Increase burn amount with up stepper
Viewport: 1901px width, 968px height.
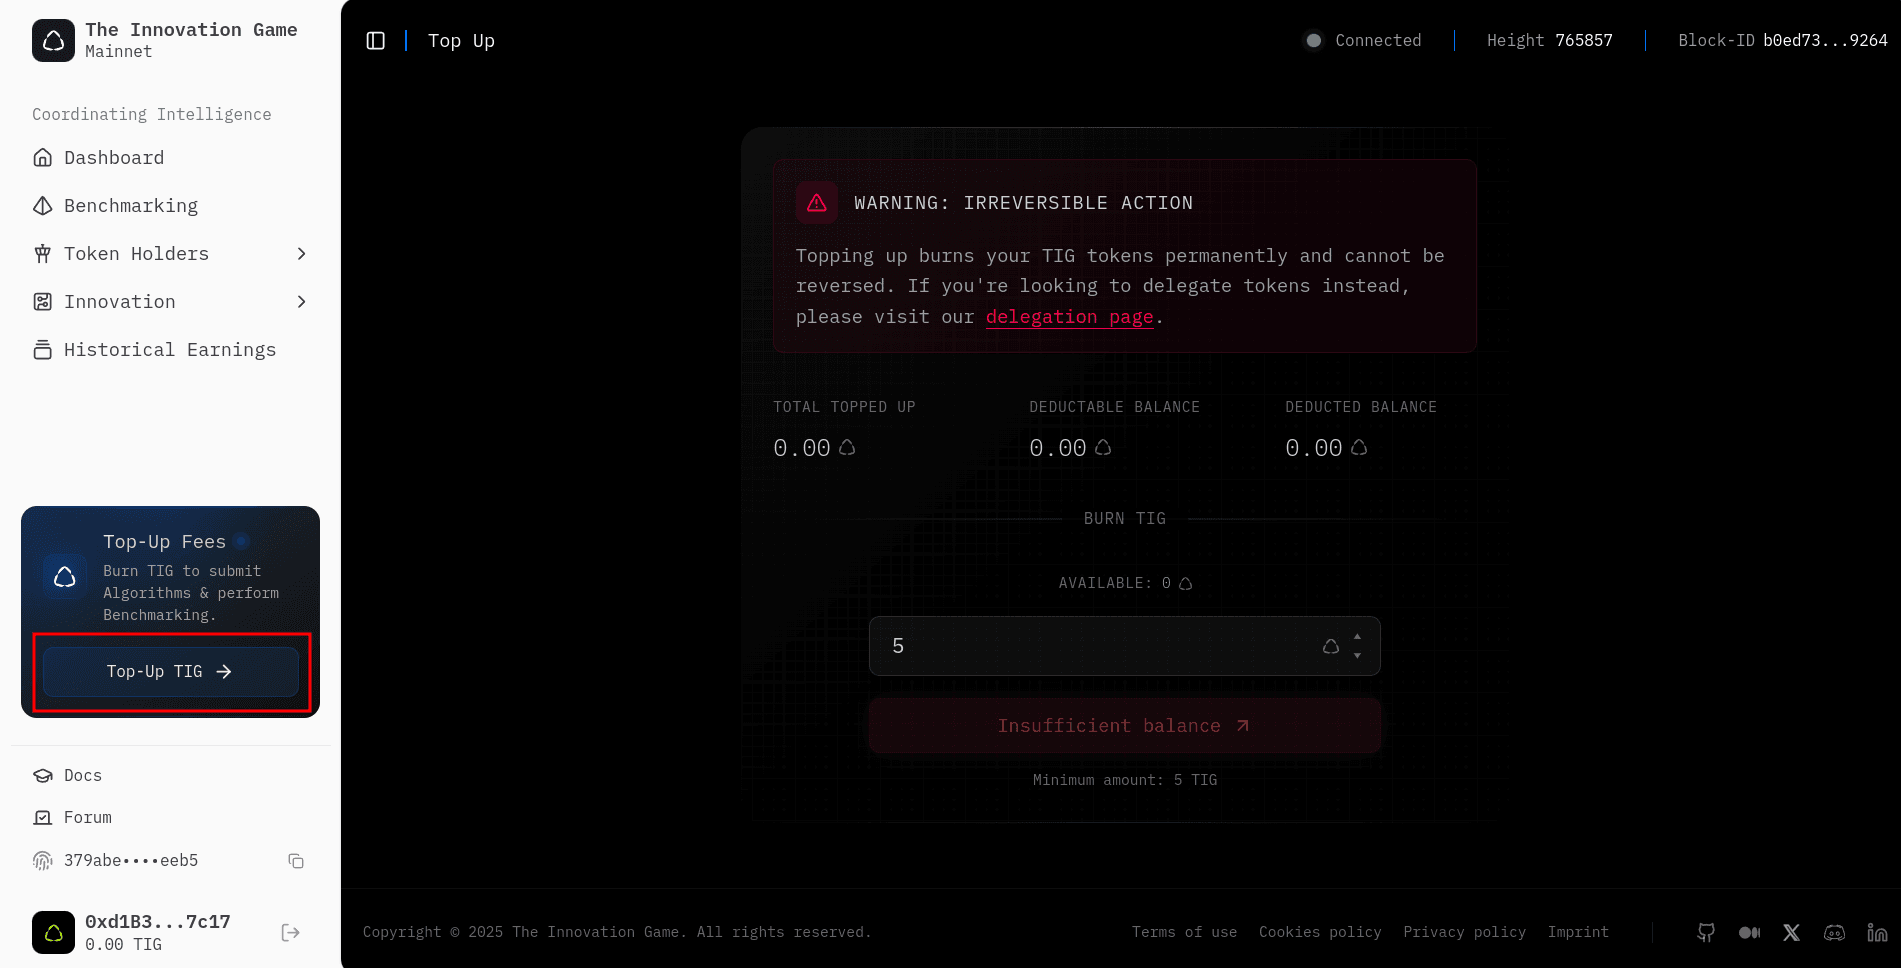coord(1357,637)
